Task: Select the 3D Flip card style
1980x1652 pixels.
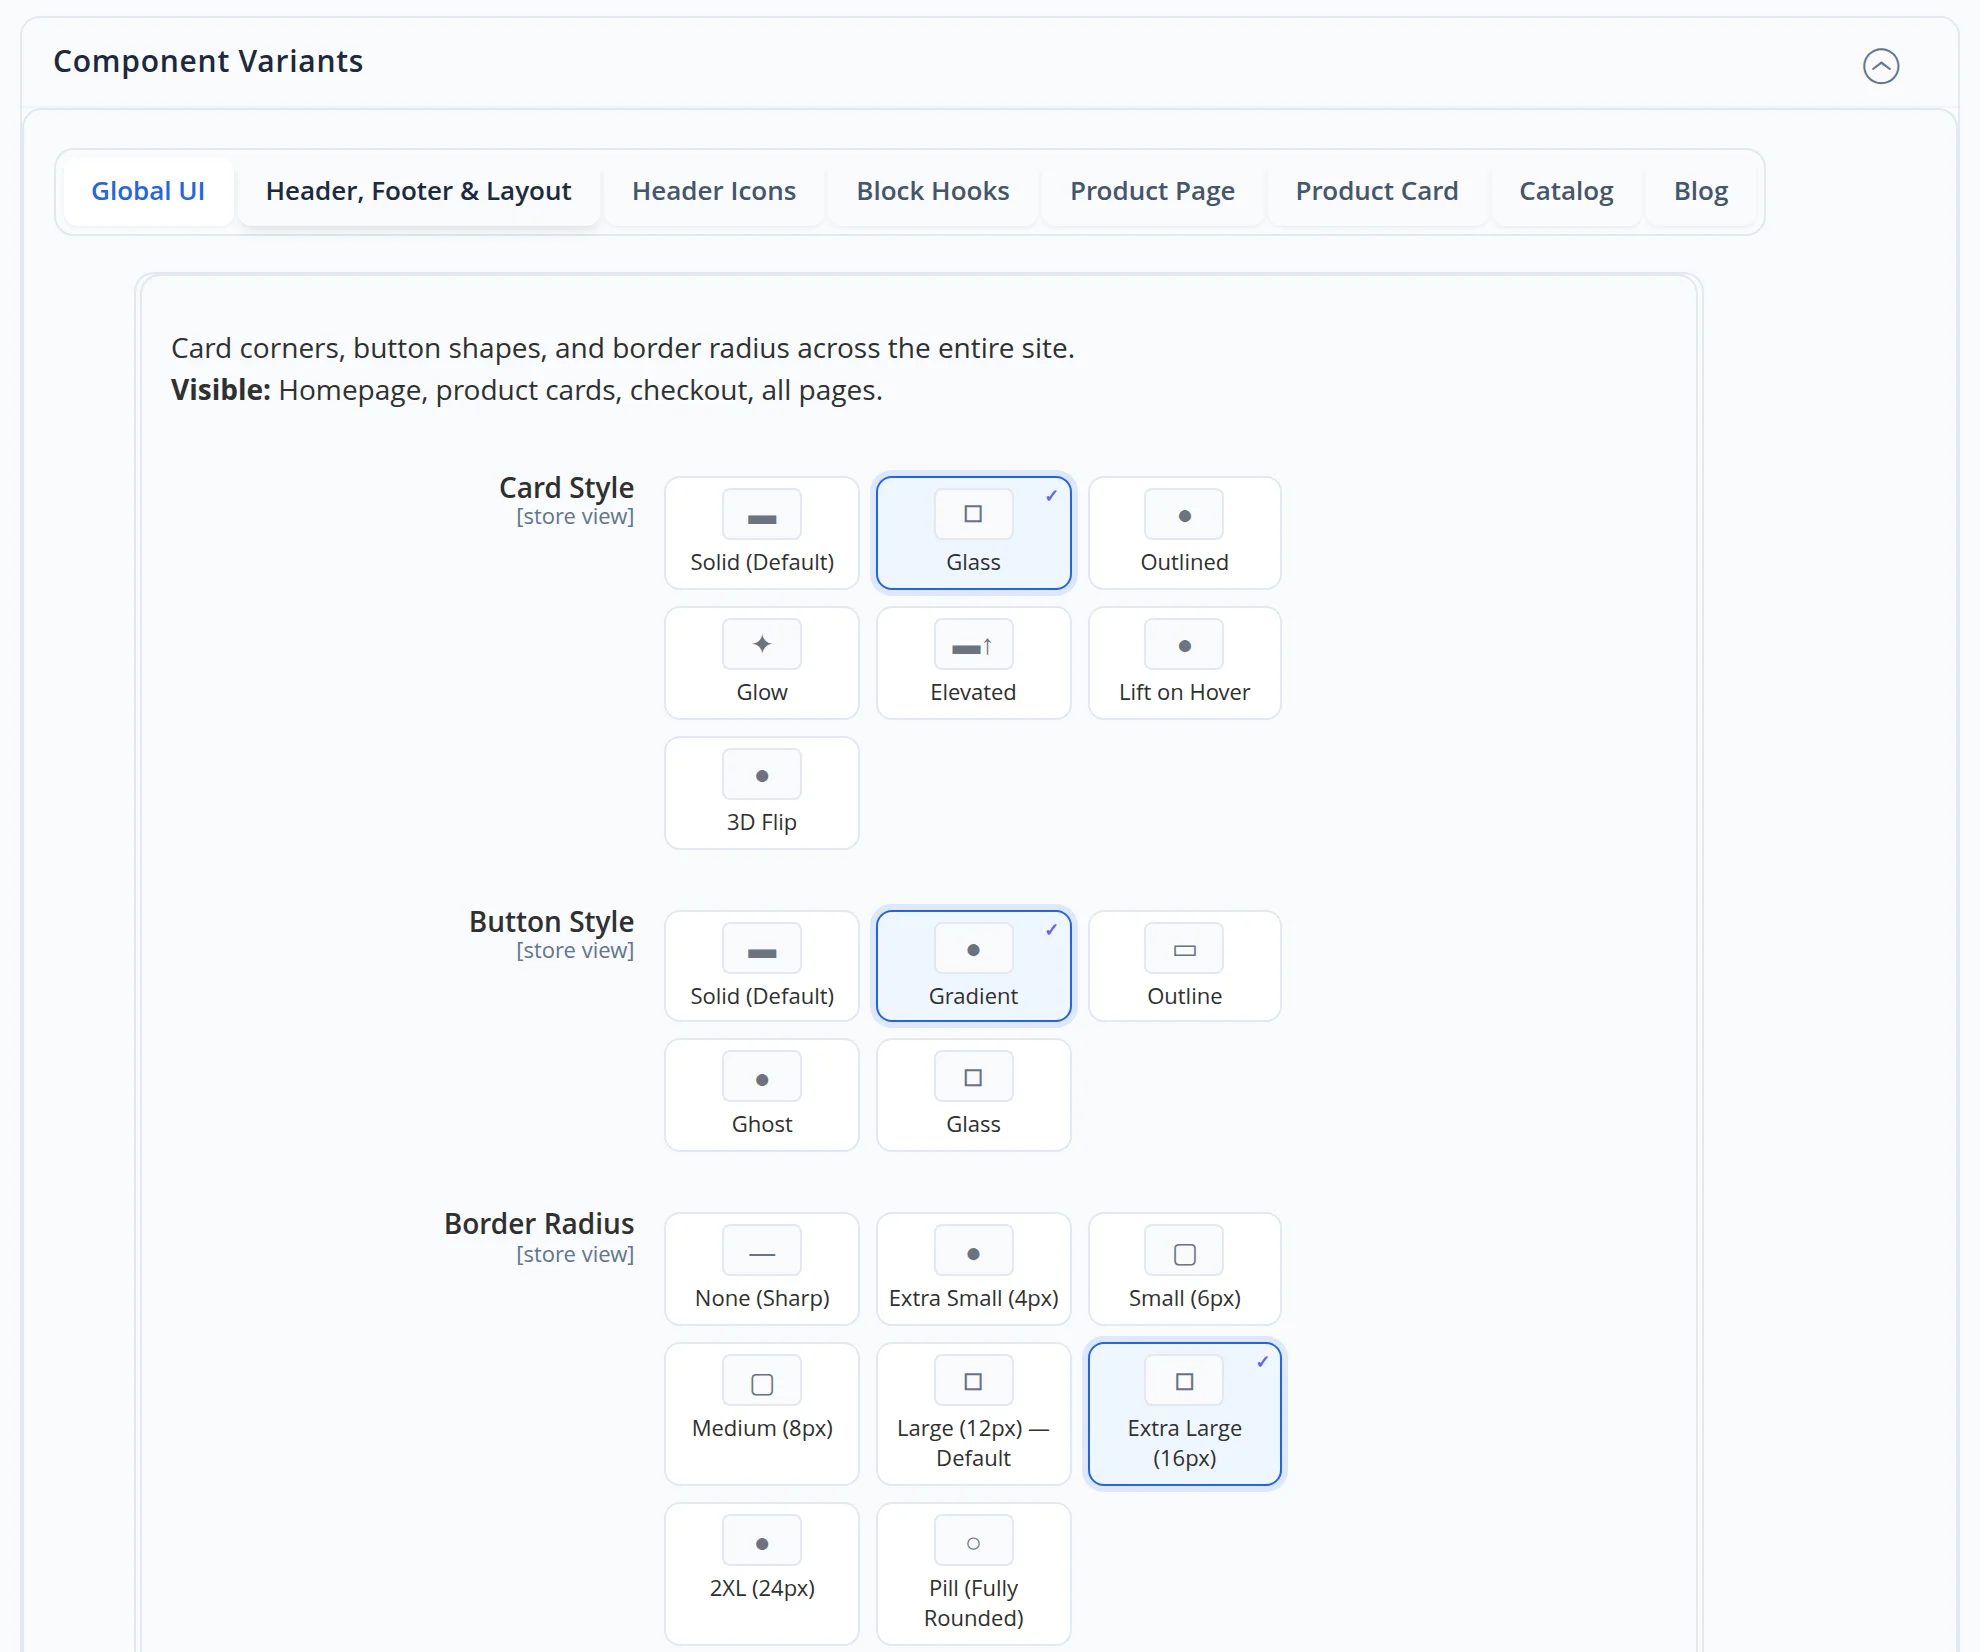Action: tap(762, 793)
